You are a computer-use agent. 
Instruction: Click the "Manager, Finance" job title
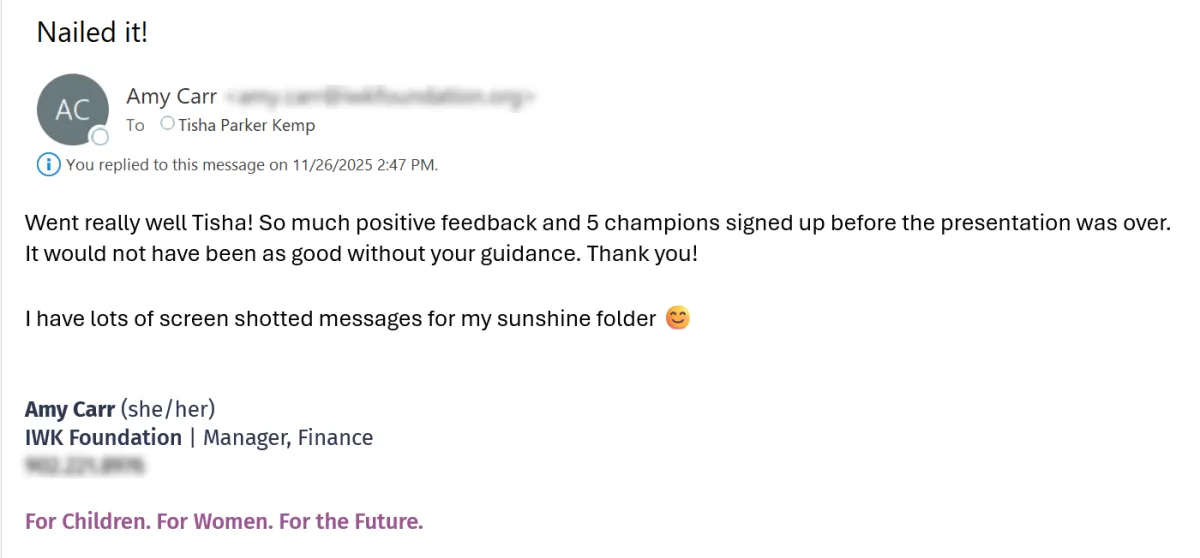pos(288,437)
